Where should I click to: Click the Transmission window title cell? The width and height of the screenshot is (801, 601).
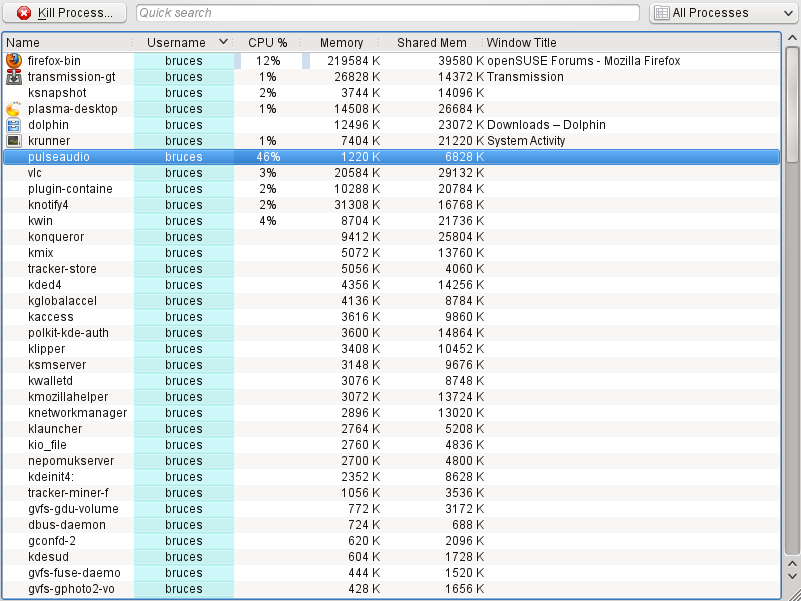point(525,77)
